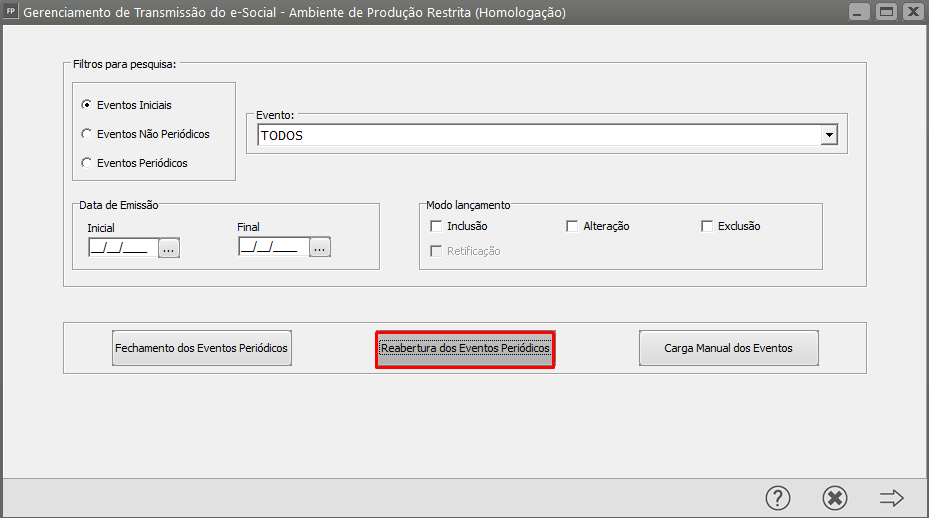Enable the Inclusão checkbox
The height and width of the screenshot is (518, 929).
tap(436, 226)
